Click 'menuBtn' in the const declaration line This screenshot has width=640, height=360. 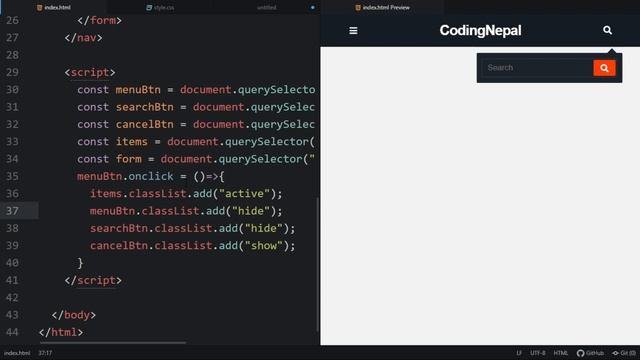coord(138,90)
